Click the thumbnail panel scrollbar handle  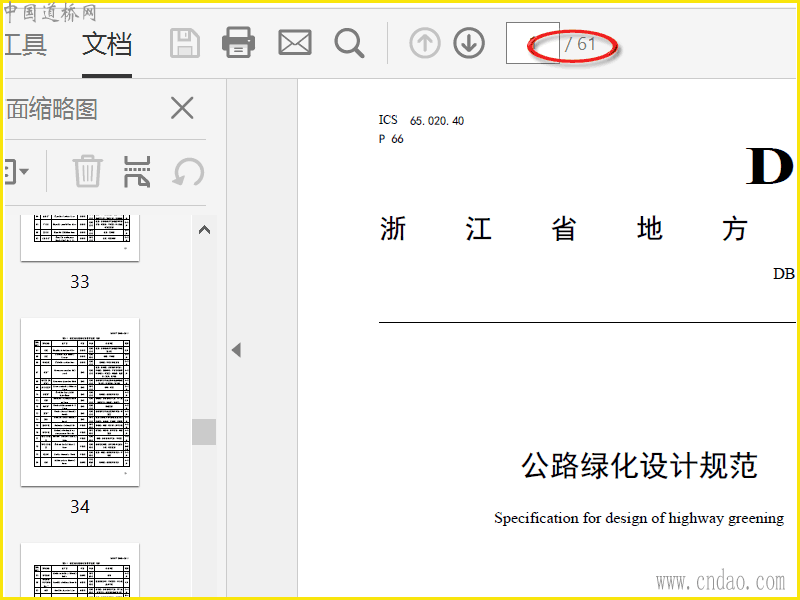(x=204, y=432)
